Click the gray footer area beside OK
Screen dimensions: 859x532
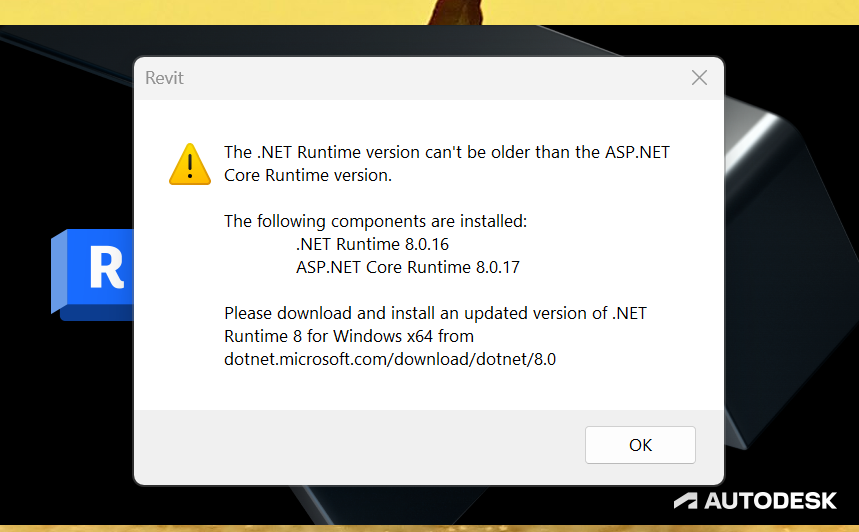350,446
